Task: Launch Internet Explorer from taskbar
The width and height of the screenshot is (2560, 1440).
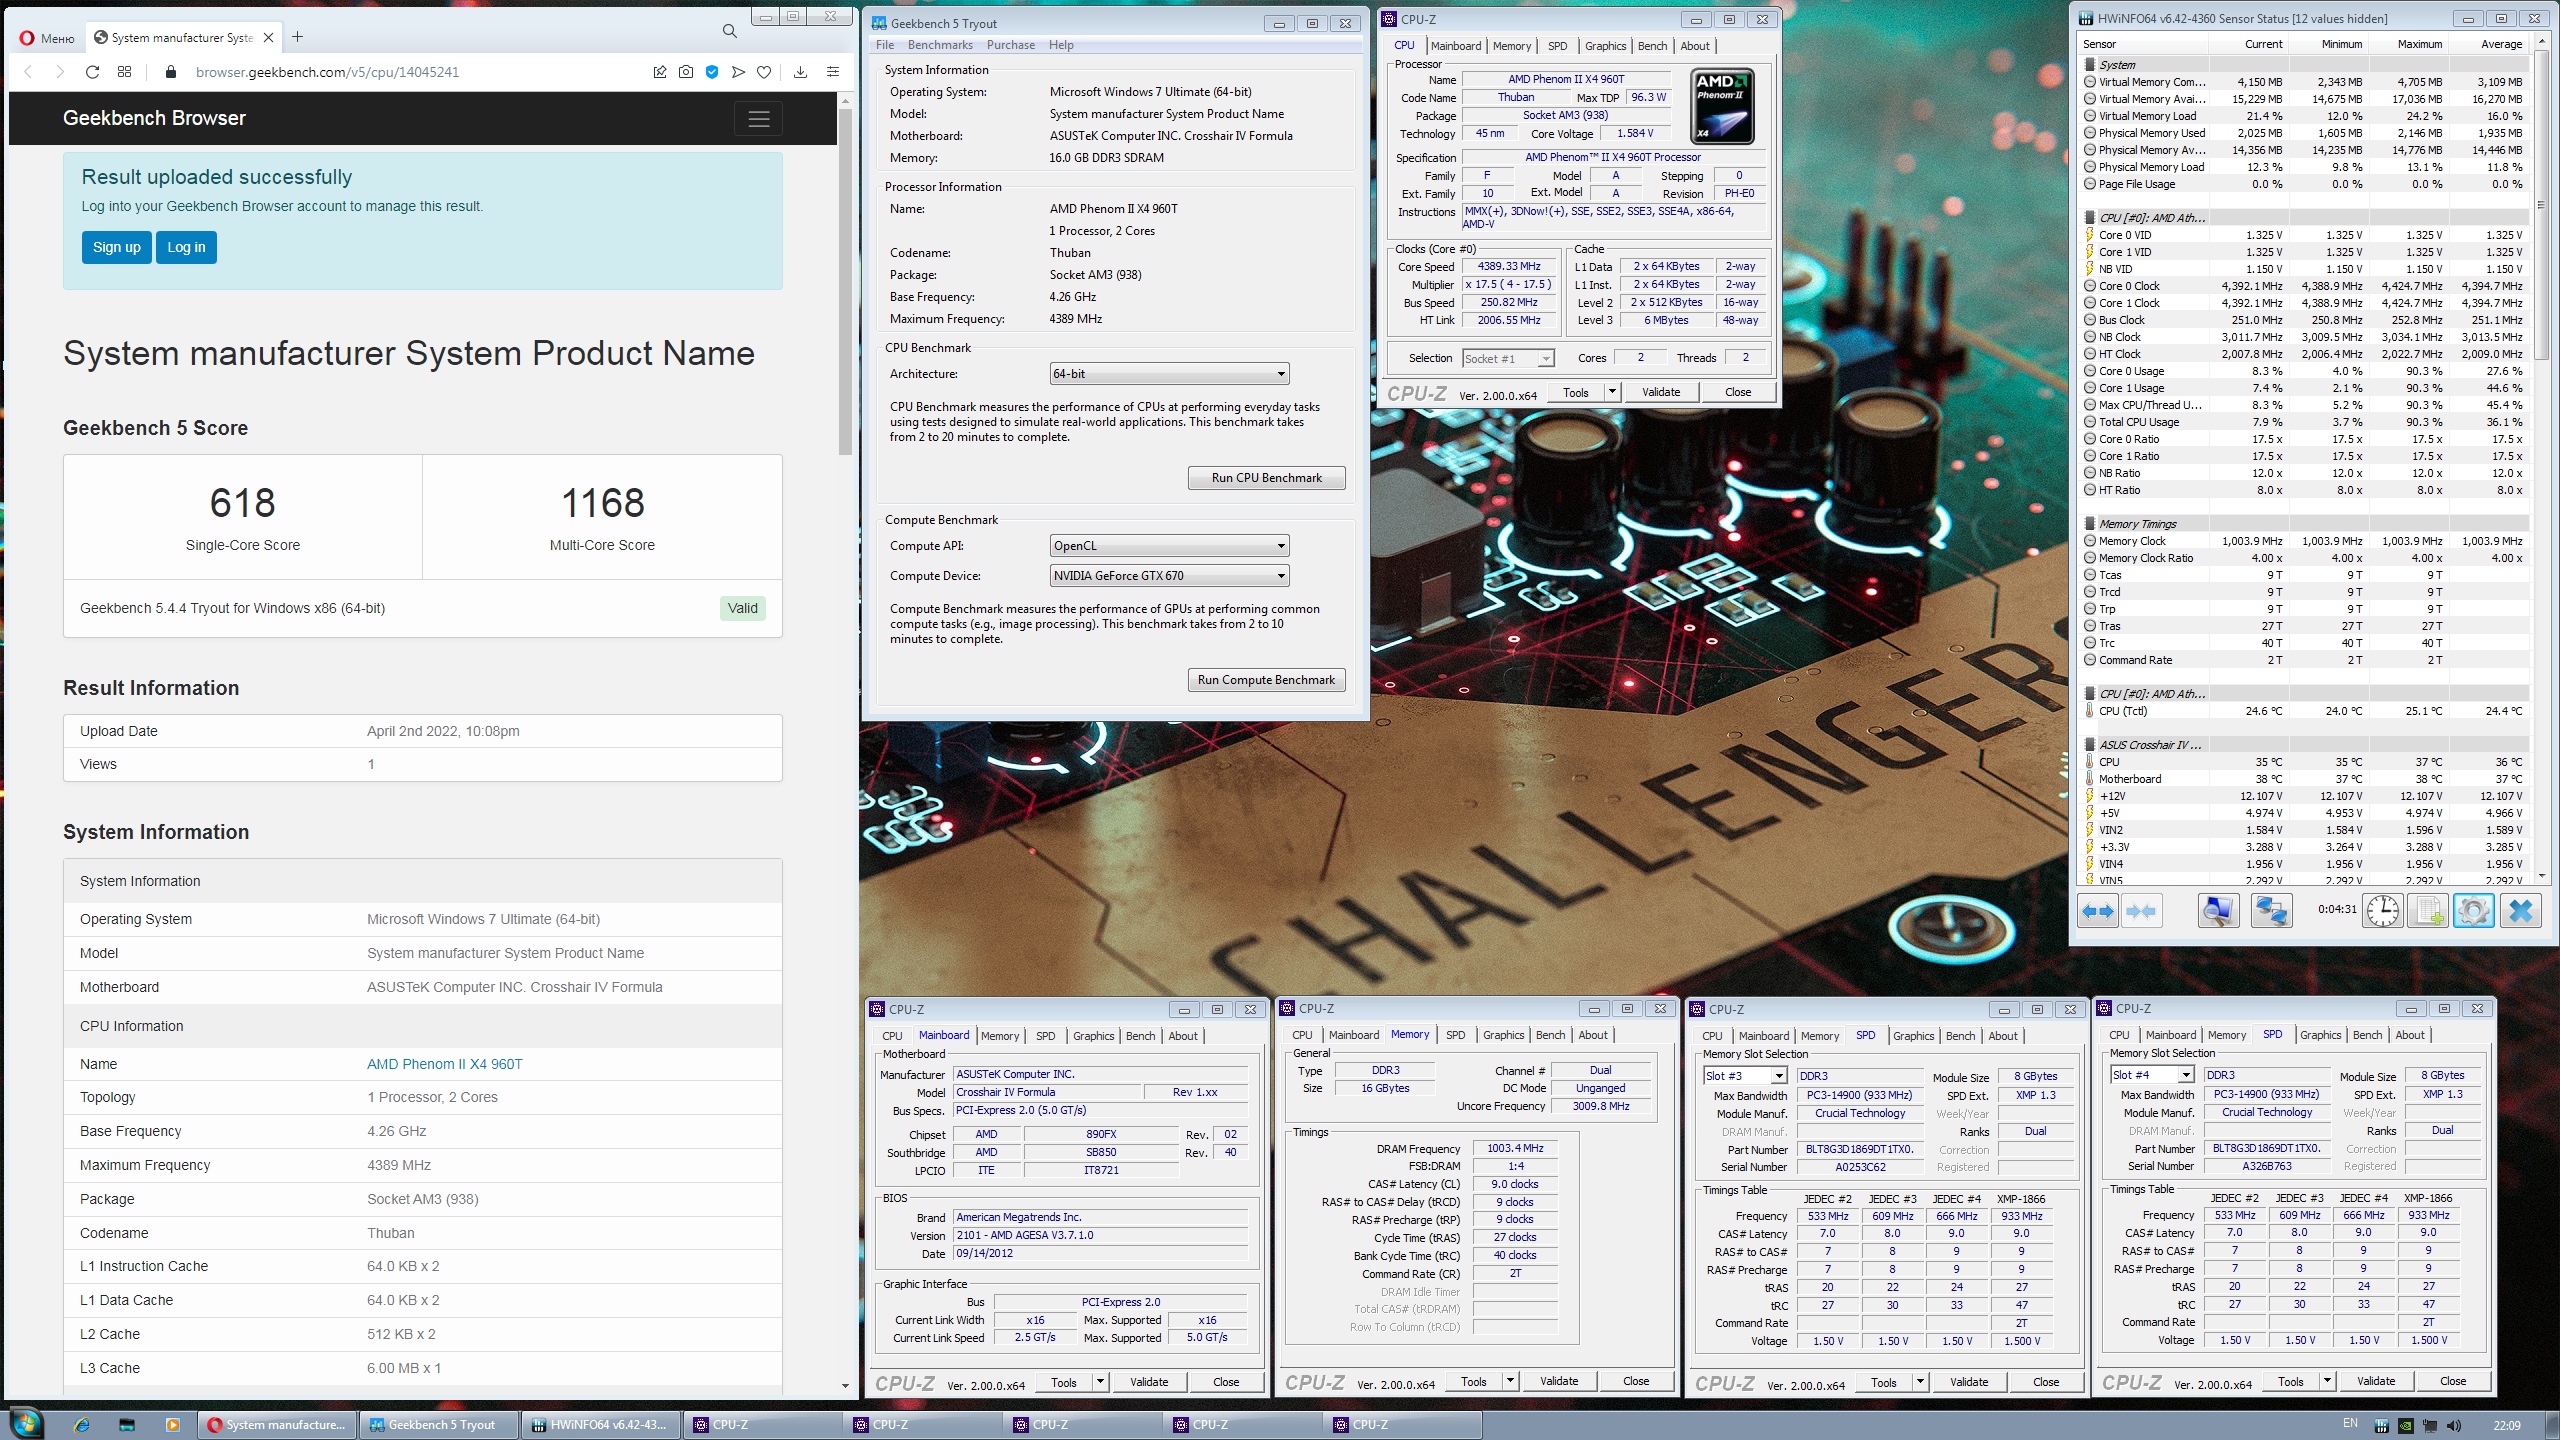Action: 81,1425
